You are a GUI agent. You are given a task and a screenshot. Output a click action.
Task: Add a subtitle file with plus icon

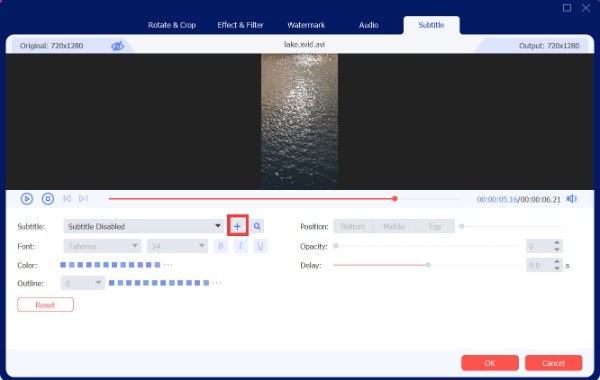[237, 226]
